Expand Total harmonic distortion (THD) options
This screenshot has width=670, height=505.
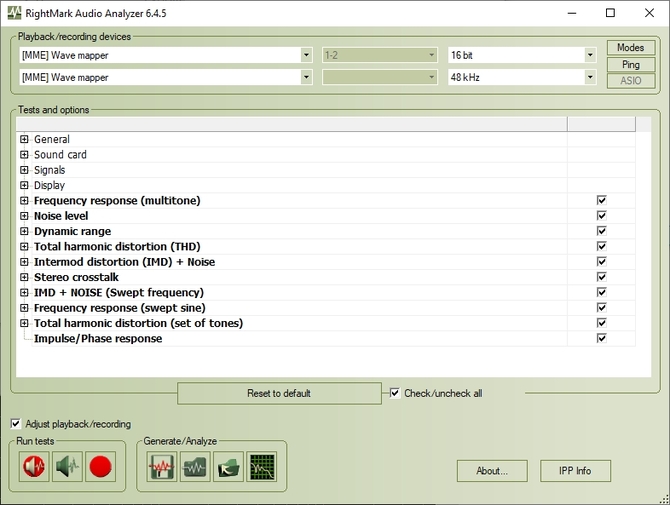click(x=24, y=247)
